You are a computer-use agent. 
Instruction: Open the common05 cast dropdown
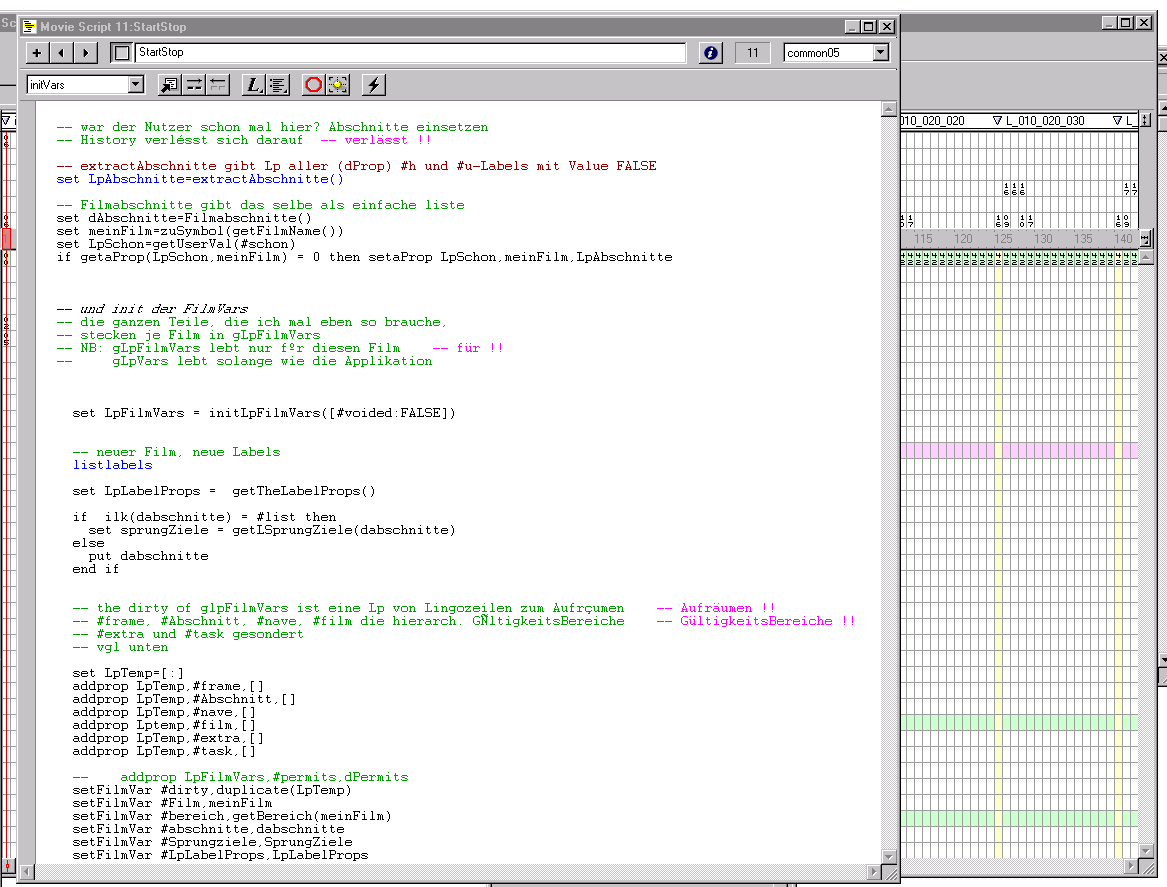[881, 53]
